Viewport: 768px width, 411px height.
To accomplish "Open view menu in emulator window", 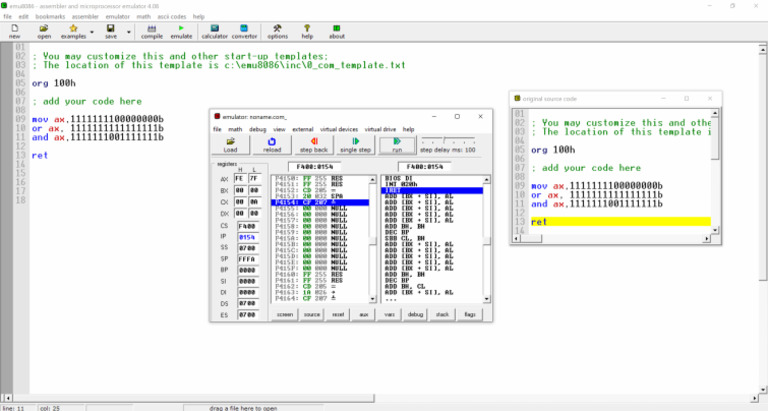I will point(279,129).
